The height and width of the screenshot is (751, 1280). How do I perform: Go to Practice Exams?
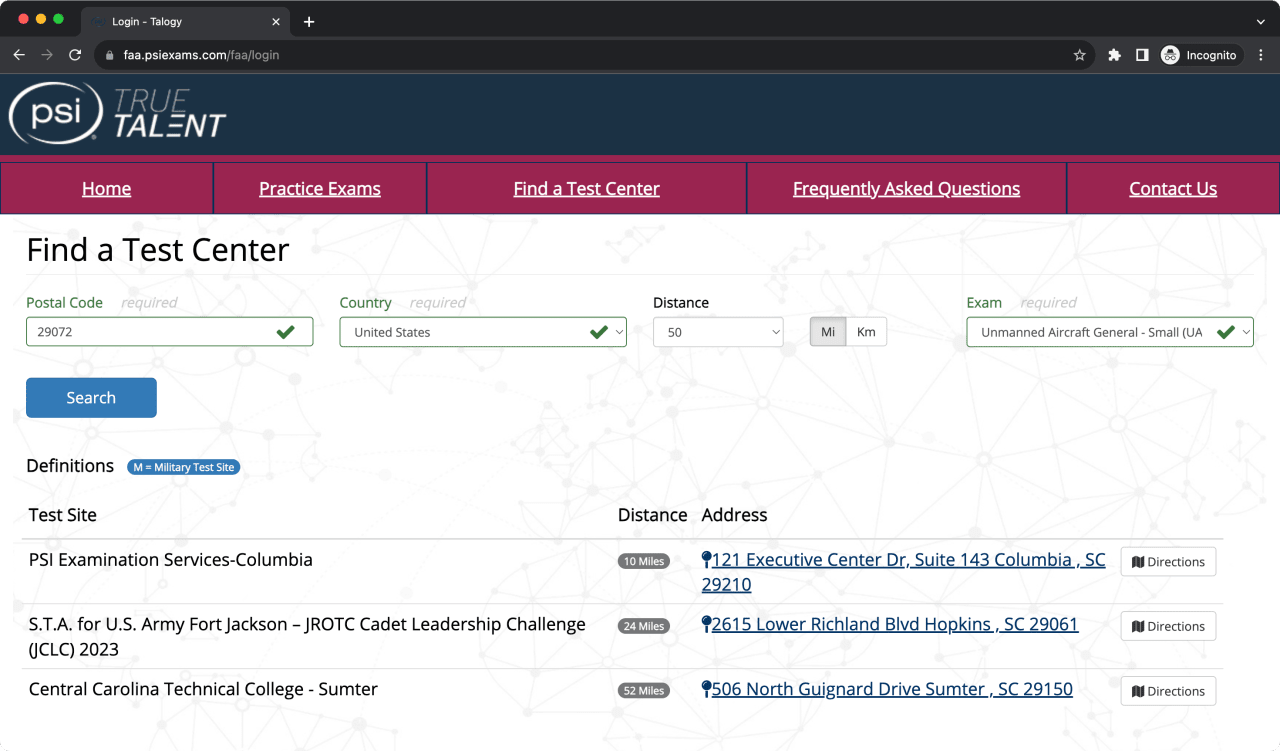(320, 189)
